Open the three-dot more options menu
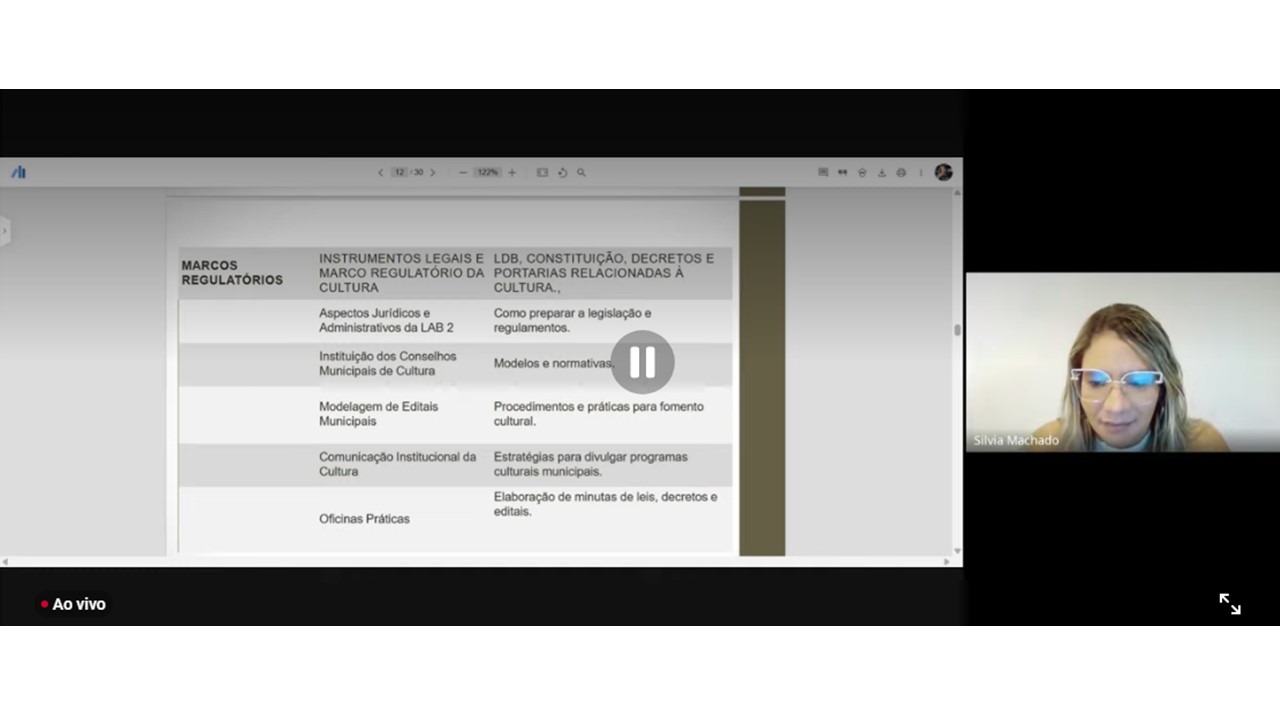 pyautogui.click(x=921, y=173)
